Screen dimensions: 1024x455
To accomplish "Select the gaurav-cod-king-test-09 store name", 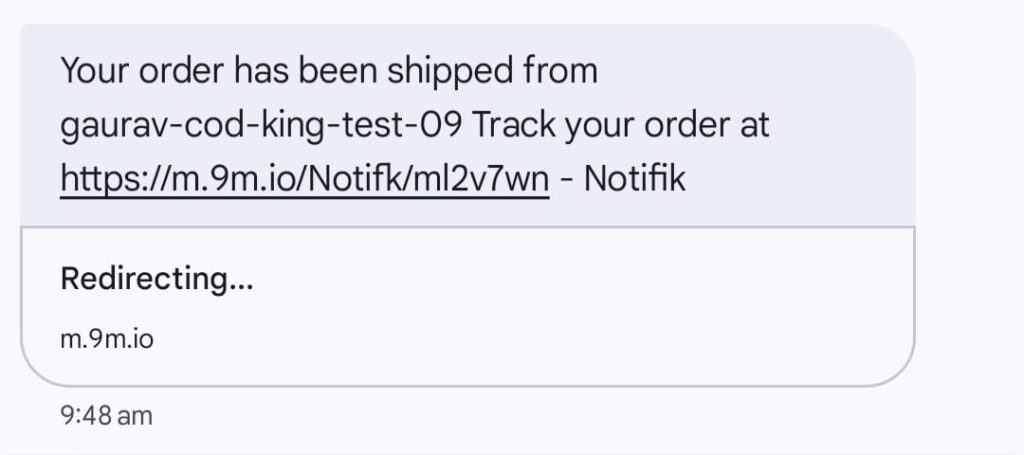I will coord(261,126).
